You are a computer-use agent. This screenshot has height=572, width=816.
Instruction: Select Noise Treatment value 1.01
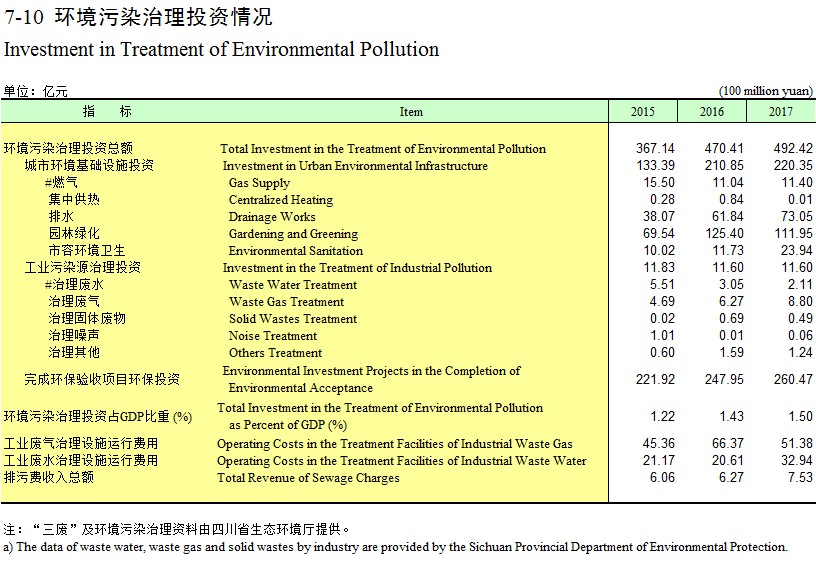[662, 336]
